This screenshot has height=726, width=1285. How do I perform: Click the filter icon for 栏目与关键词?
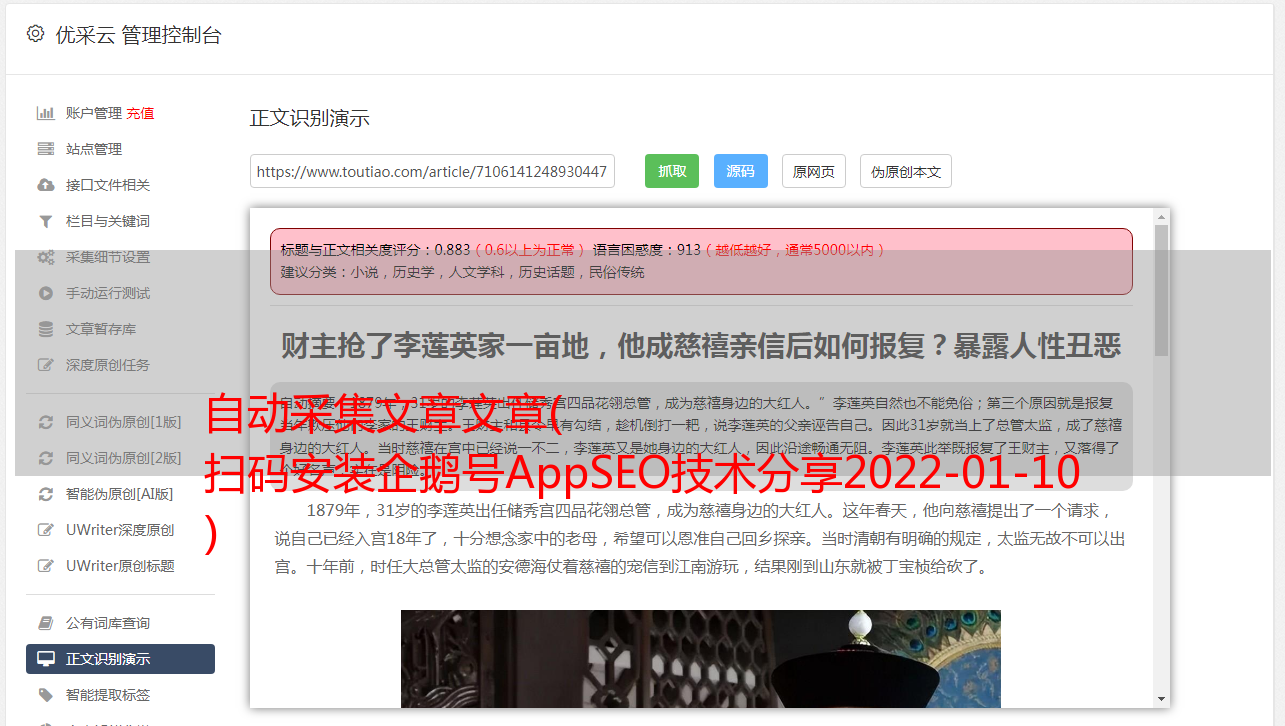(45, 221)
